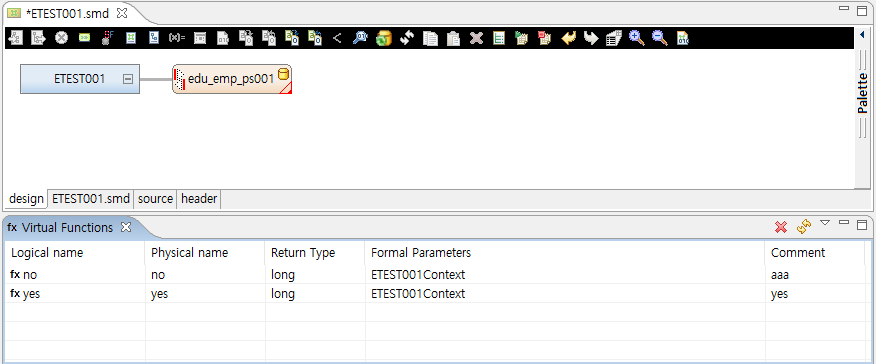The height and width of the screenshot is (364, 876).
Task: Click the paste clipboard toolbar icon
Action: point(454,38)
